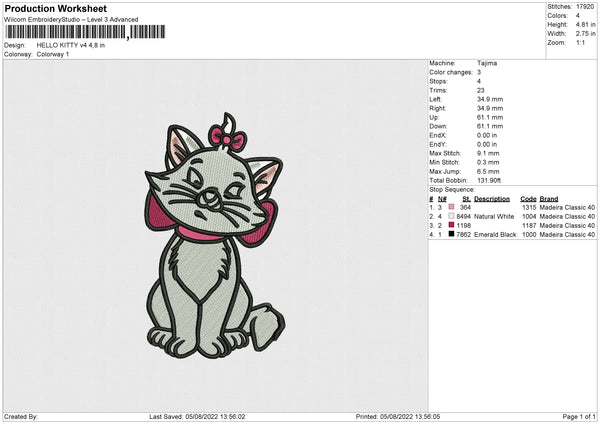Click the 'N#' column header
The height and width of the screenshot is (424, 600).
click(442, 199)
